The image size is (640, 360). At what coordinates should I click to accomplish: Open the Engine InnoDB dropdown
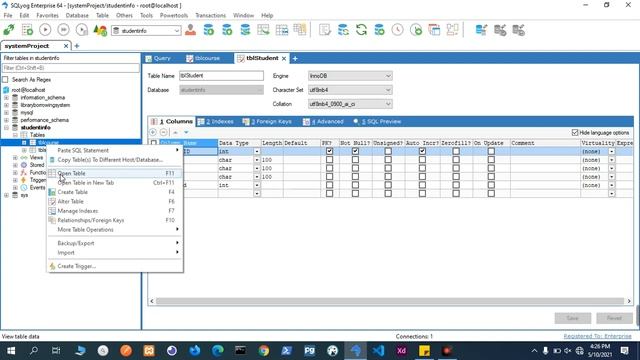(388, 76)
